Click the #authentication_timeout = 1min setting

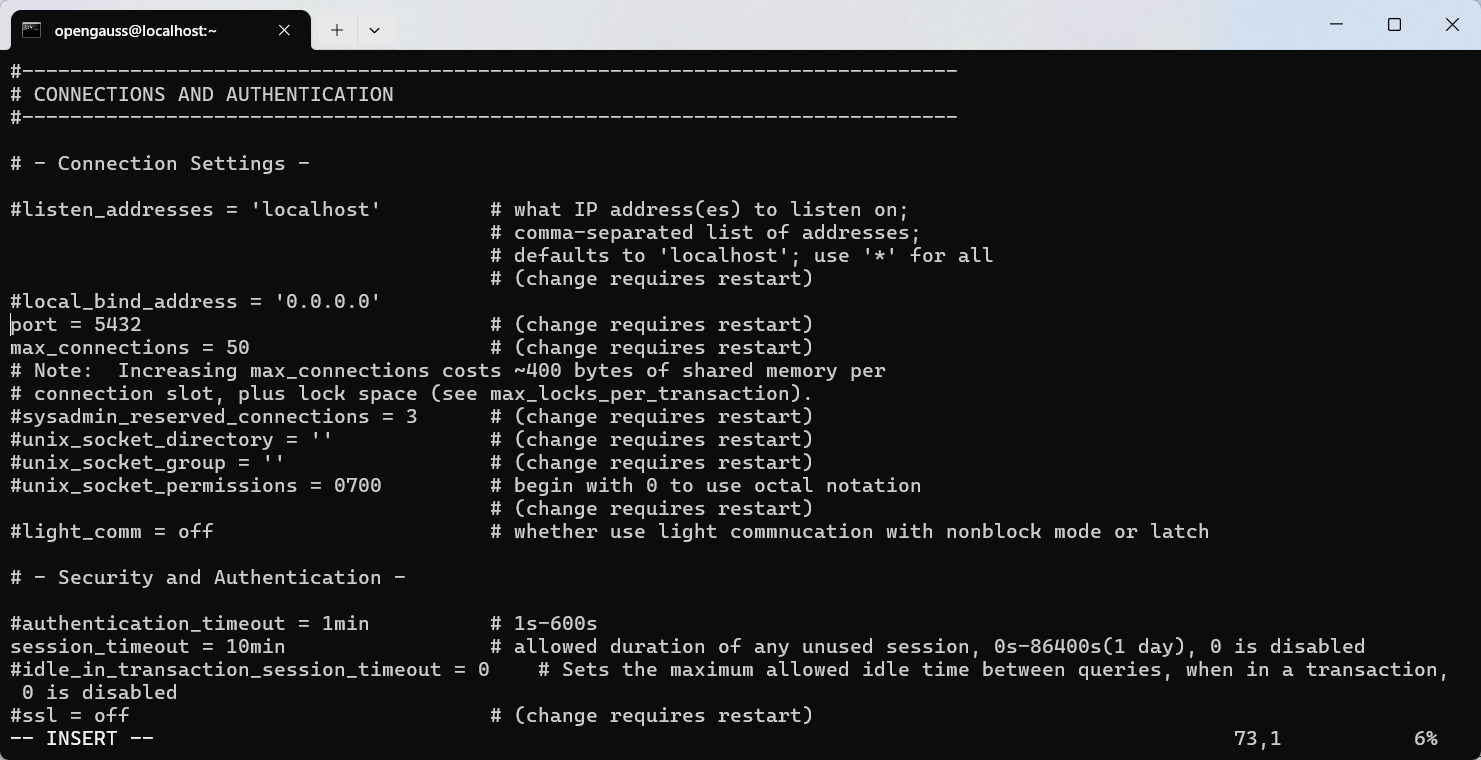click(190, 623)
